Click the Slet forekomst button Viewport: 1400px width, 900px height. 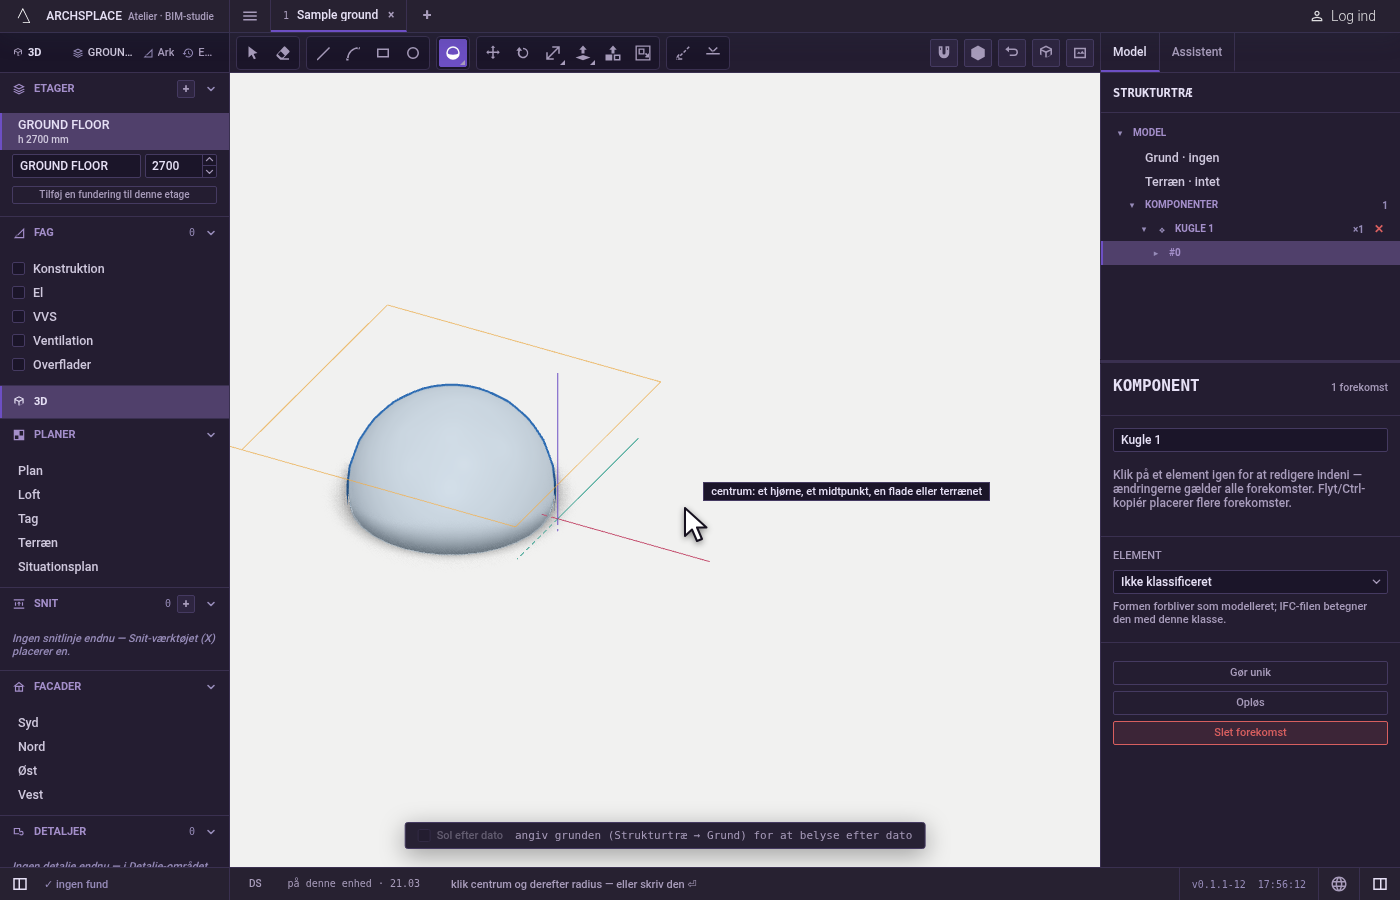tap(1250, 733)
